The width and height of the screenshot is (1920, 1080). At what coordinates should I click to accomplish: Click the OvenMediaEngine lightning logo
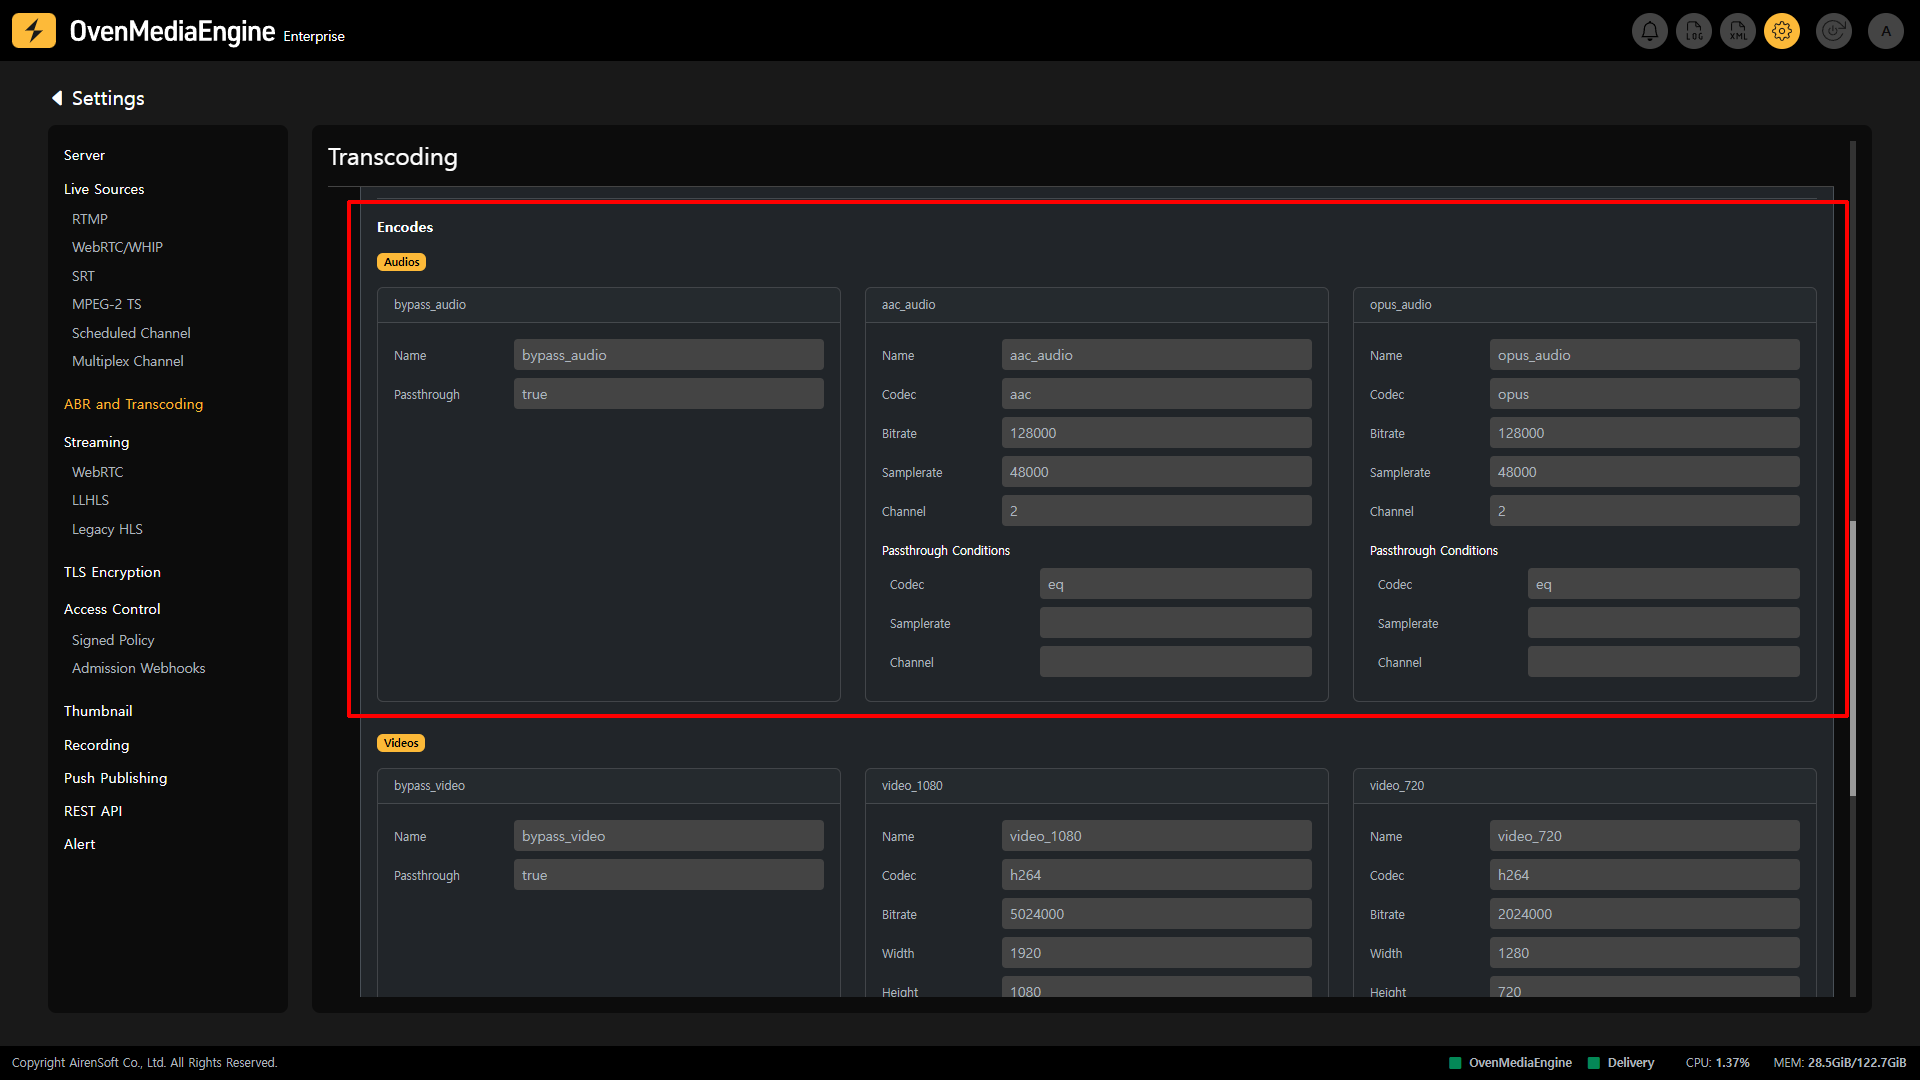pyautogui.click(x=34, y=31)
